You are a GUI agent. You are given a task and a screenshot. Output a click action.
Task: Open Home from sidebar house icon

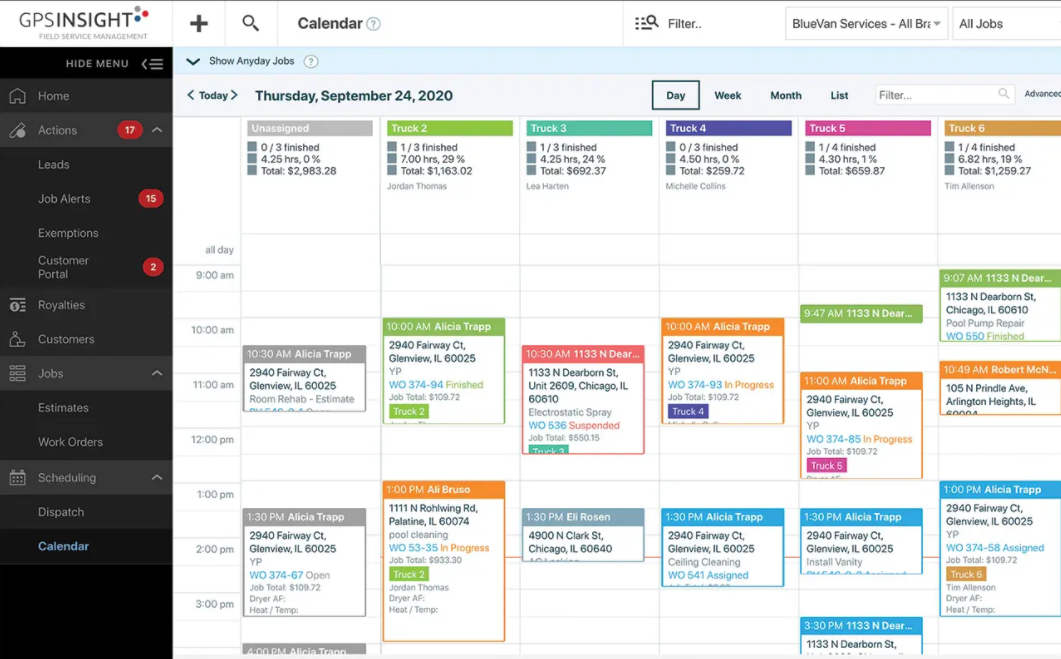(x=18, y=96)
